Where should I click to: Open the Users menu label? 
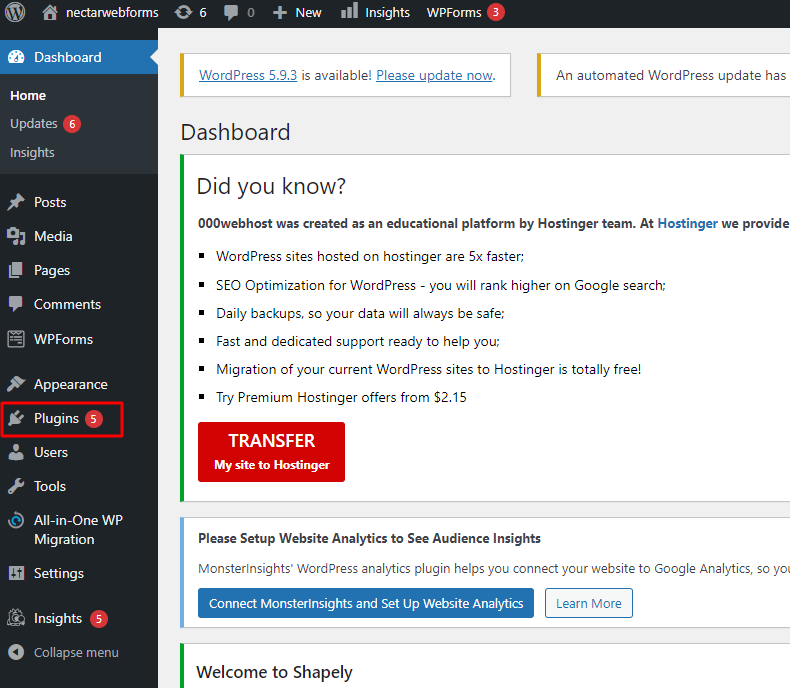(51, 452)
